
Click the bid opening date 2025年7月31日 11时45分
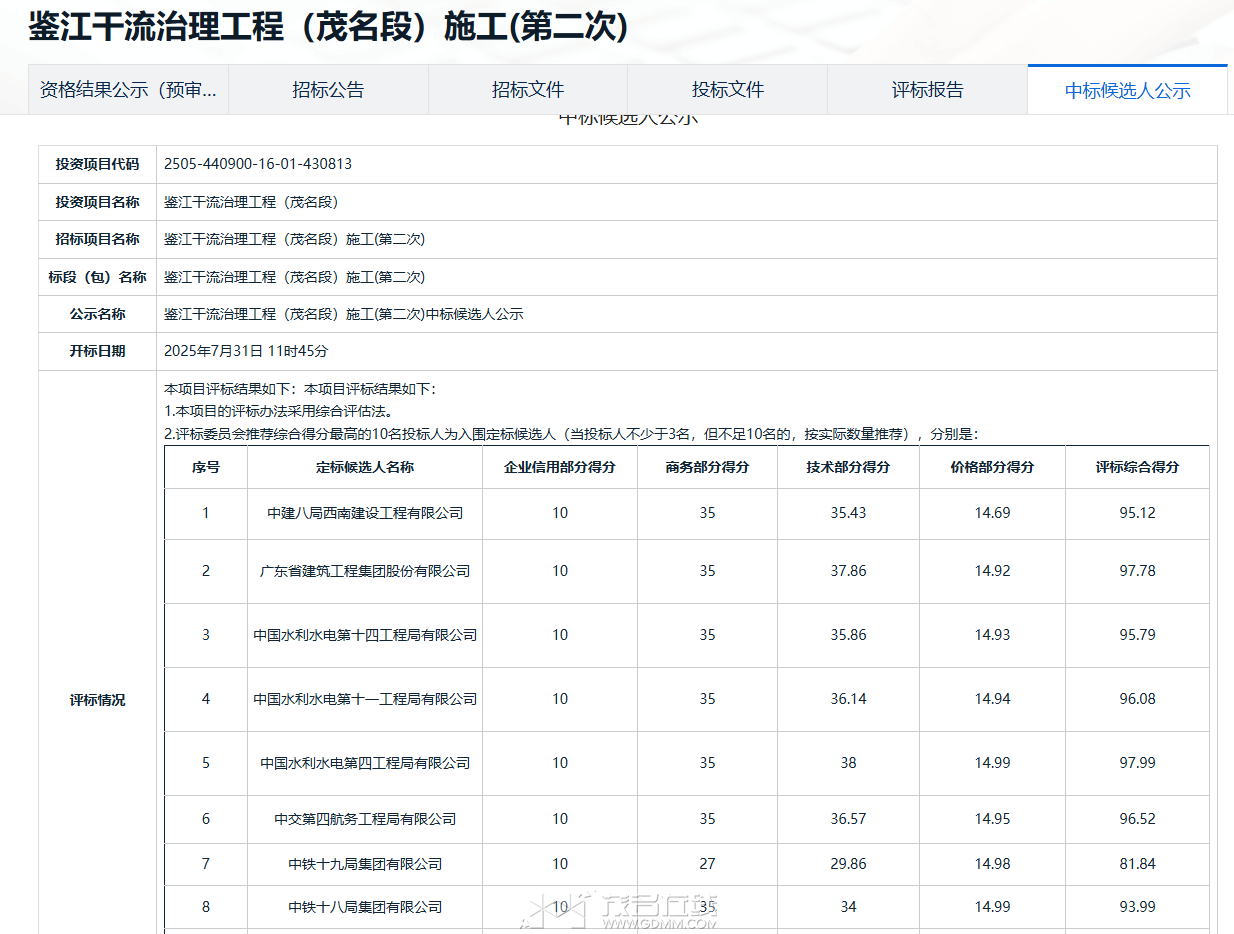click(246, 351)
